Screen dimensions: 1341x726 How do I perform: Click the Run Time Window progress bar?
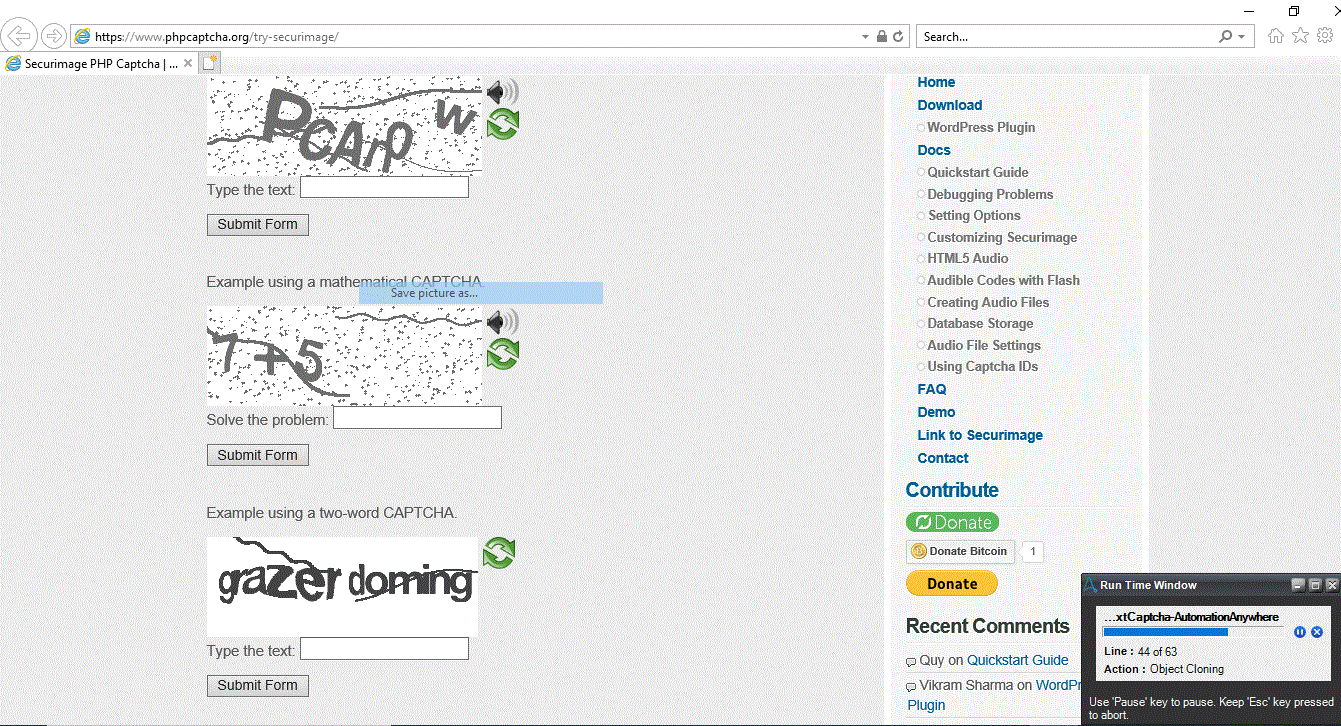tap(1193, 632)
